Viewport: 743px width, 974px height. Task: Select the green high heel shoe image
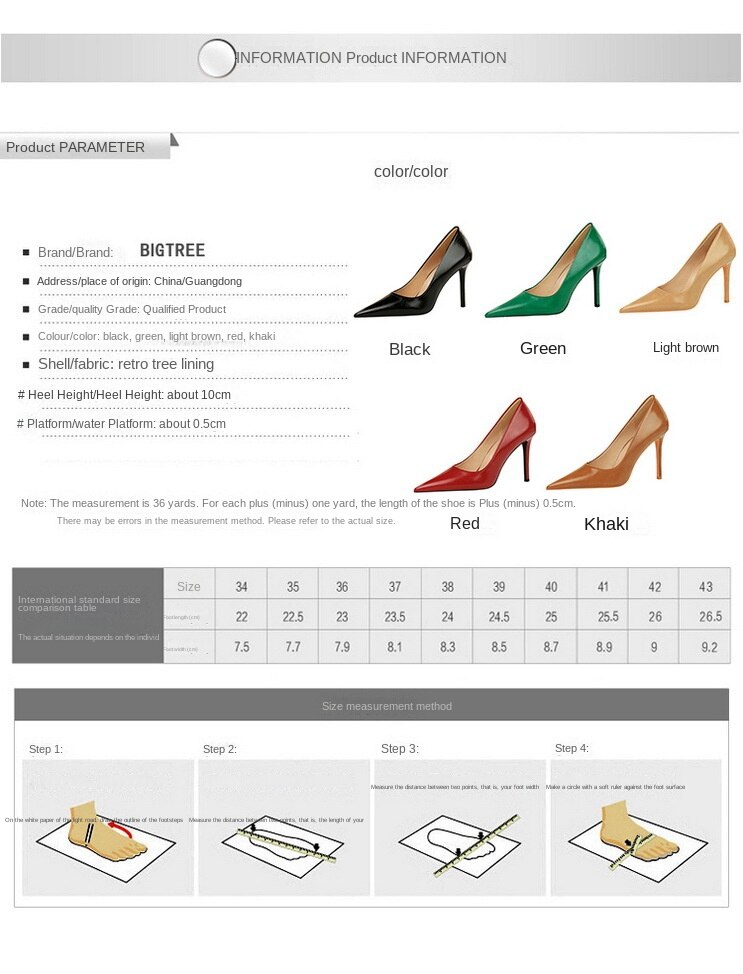tap(544, 271)
